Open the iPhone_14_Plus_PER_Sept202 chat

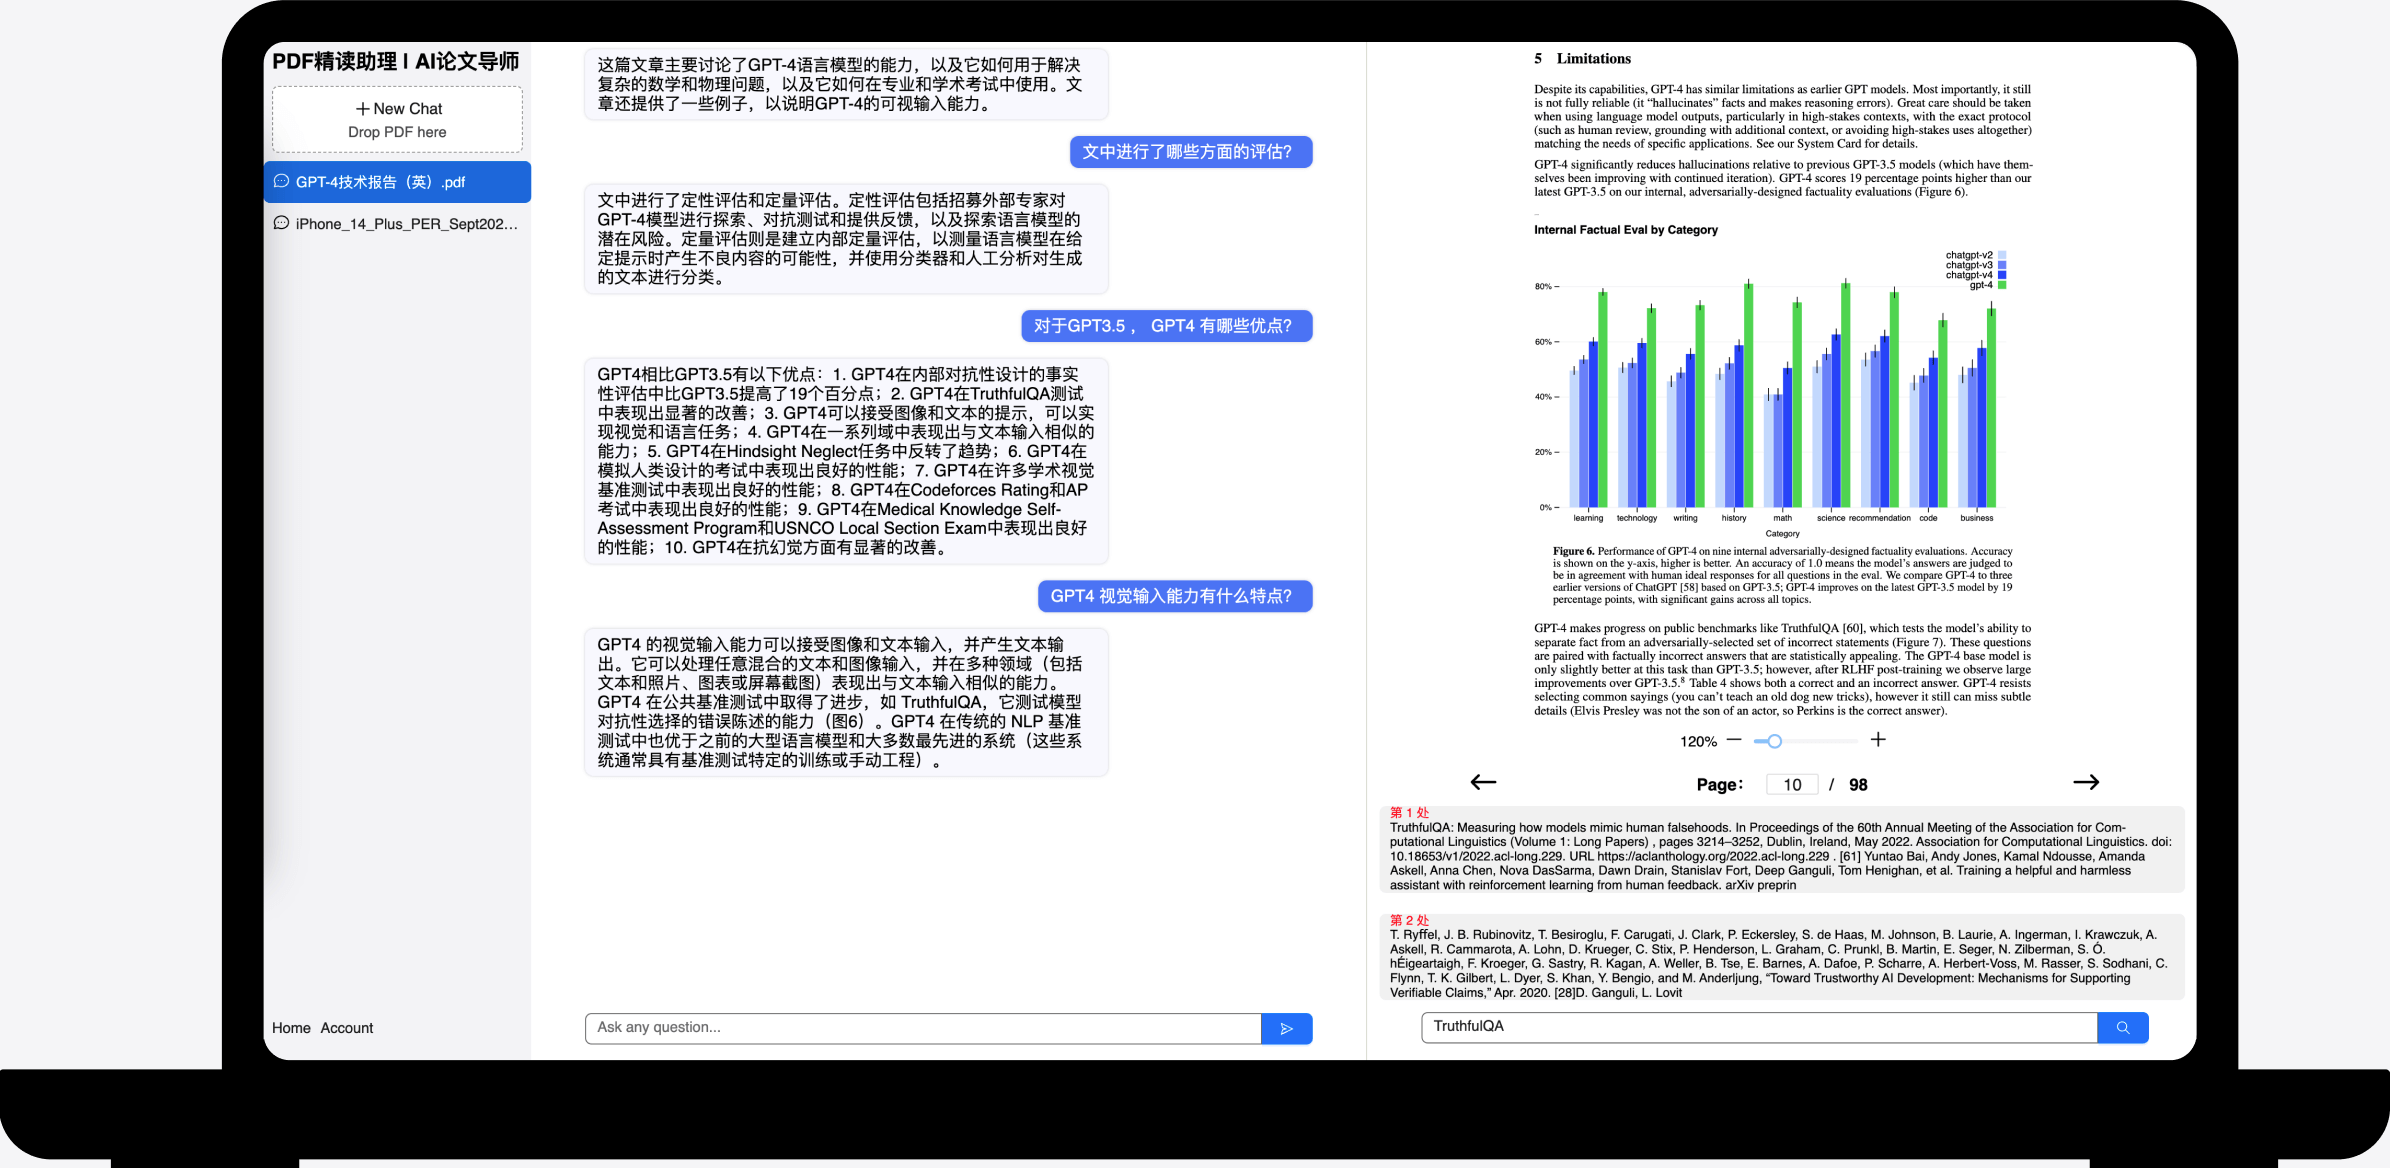point(406,224)
